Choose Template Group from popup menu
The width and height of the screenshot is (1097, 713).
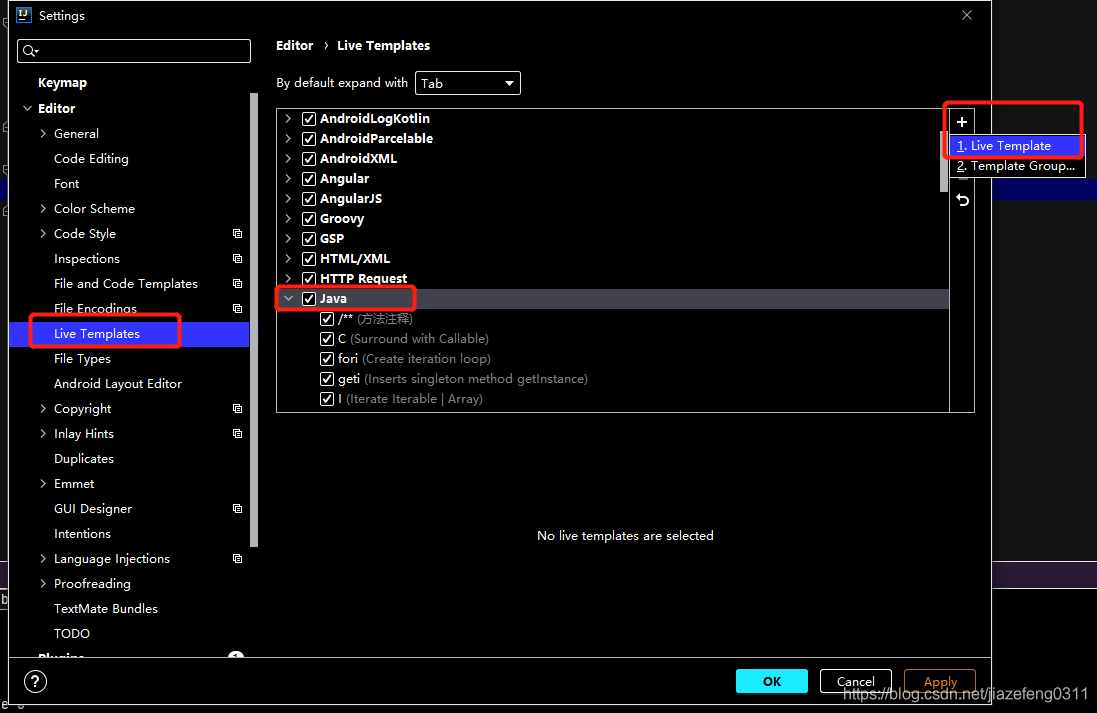[x=1016, y=166]
